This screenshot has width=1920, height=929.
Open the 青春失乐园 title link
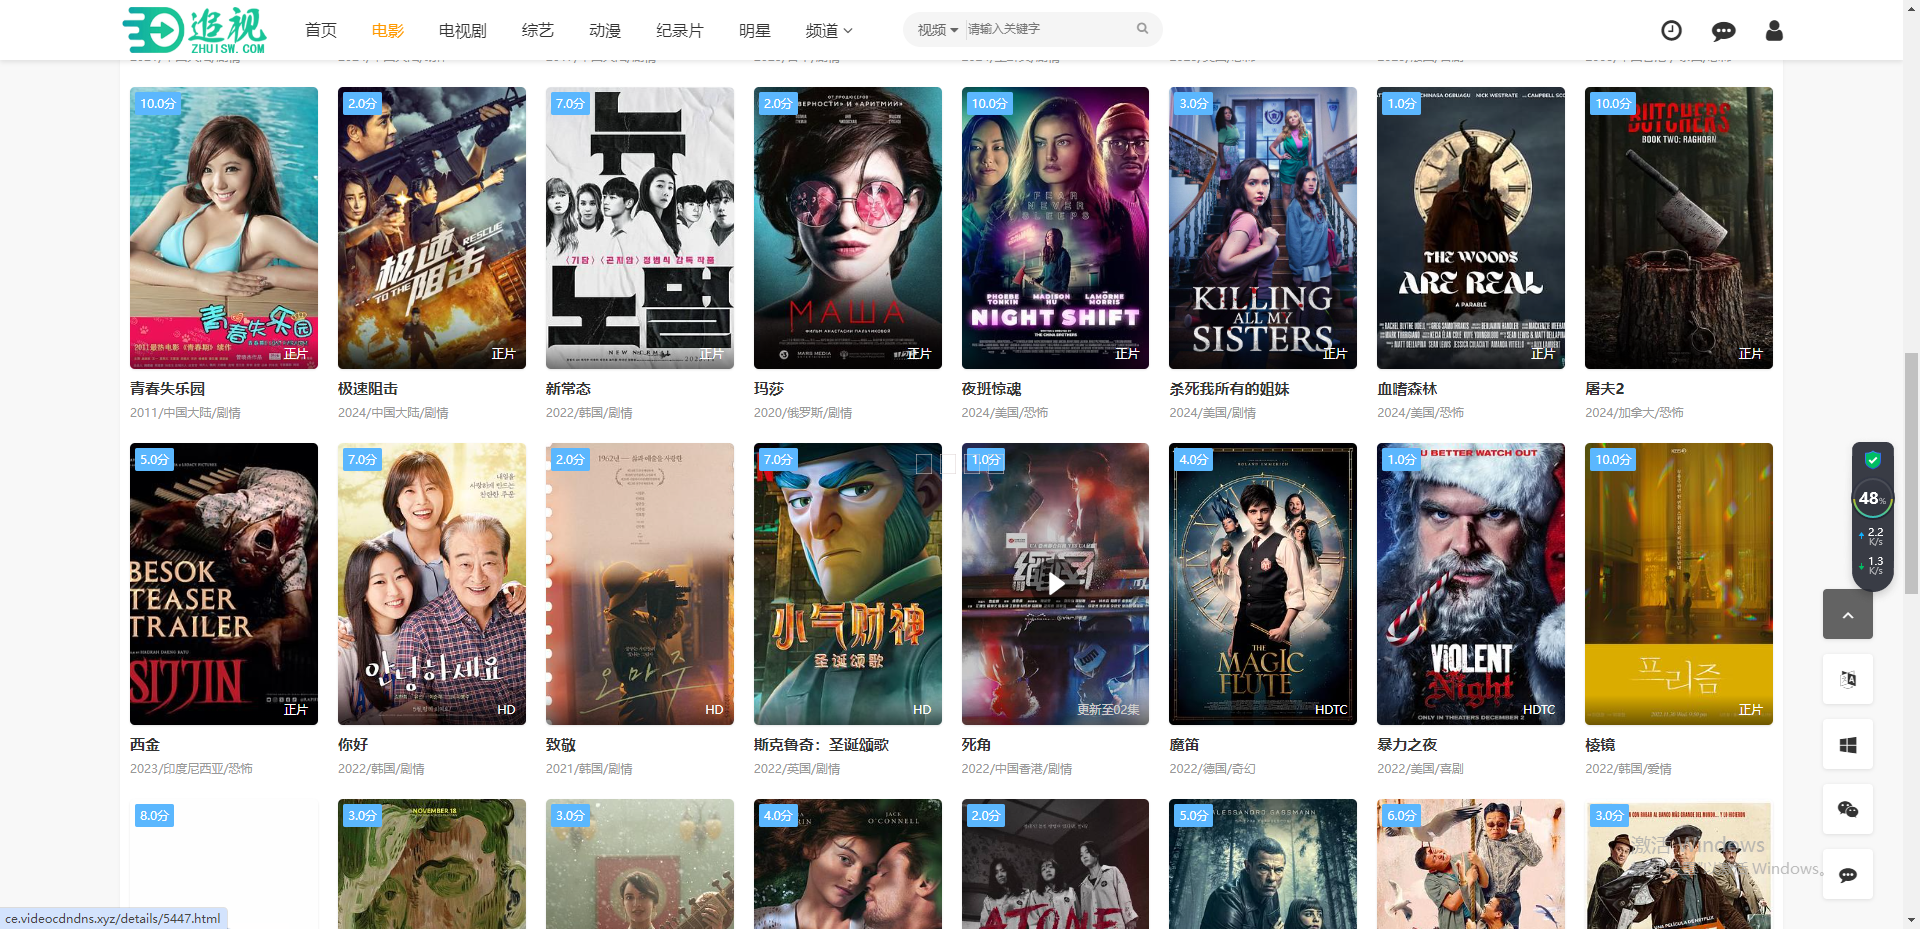pos(168,389)
